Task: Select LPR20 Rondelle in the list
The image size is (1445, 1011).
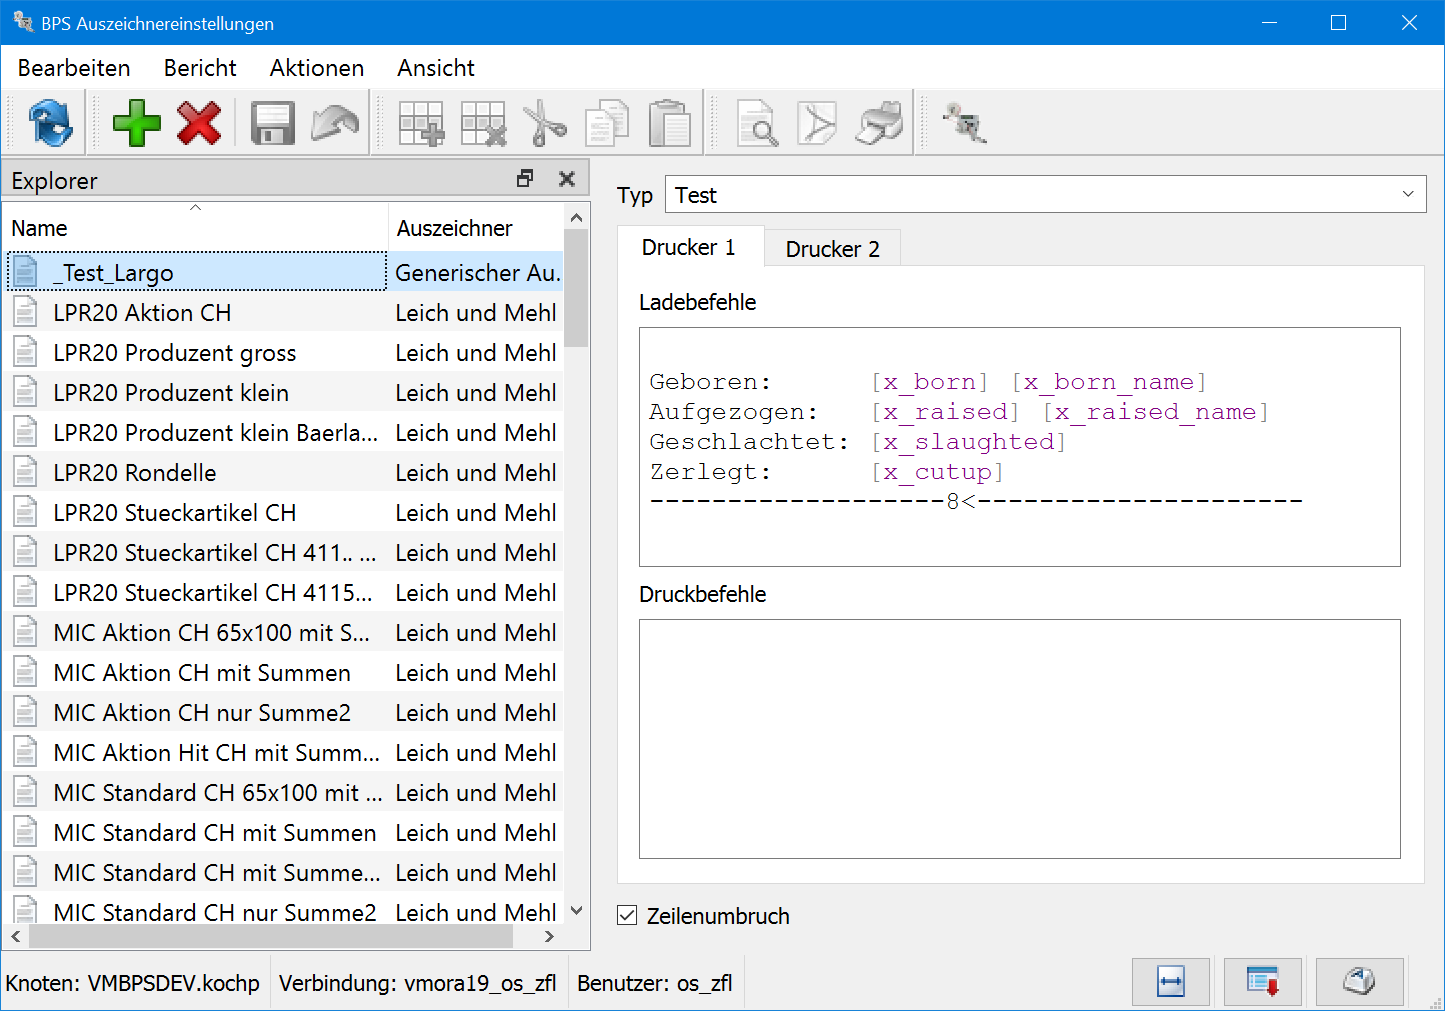Action: click(135, 473)
